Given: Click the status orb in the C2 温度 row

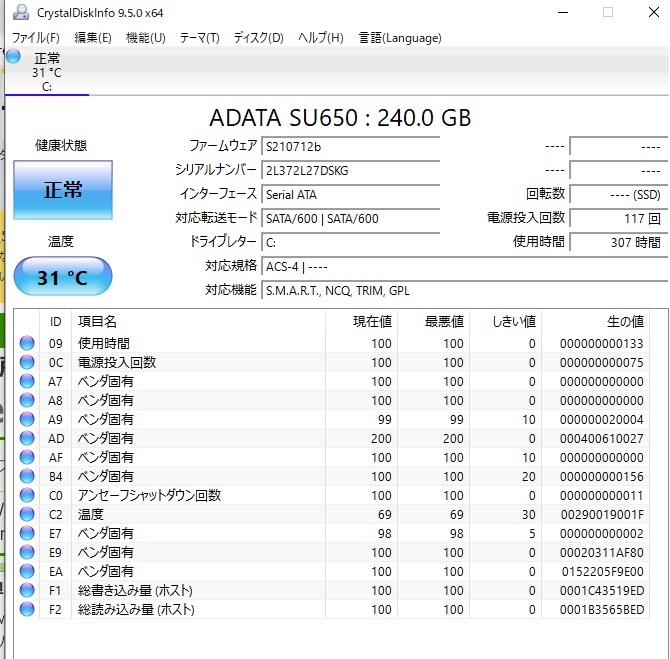Looking at the screenshot, I should click(27, 514).
